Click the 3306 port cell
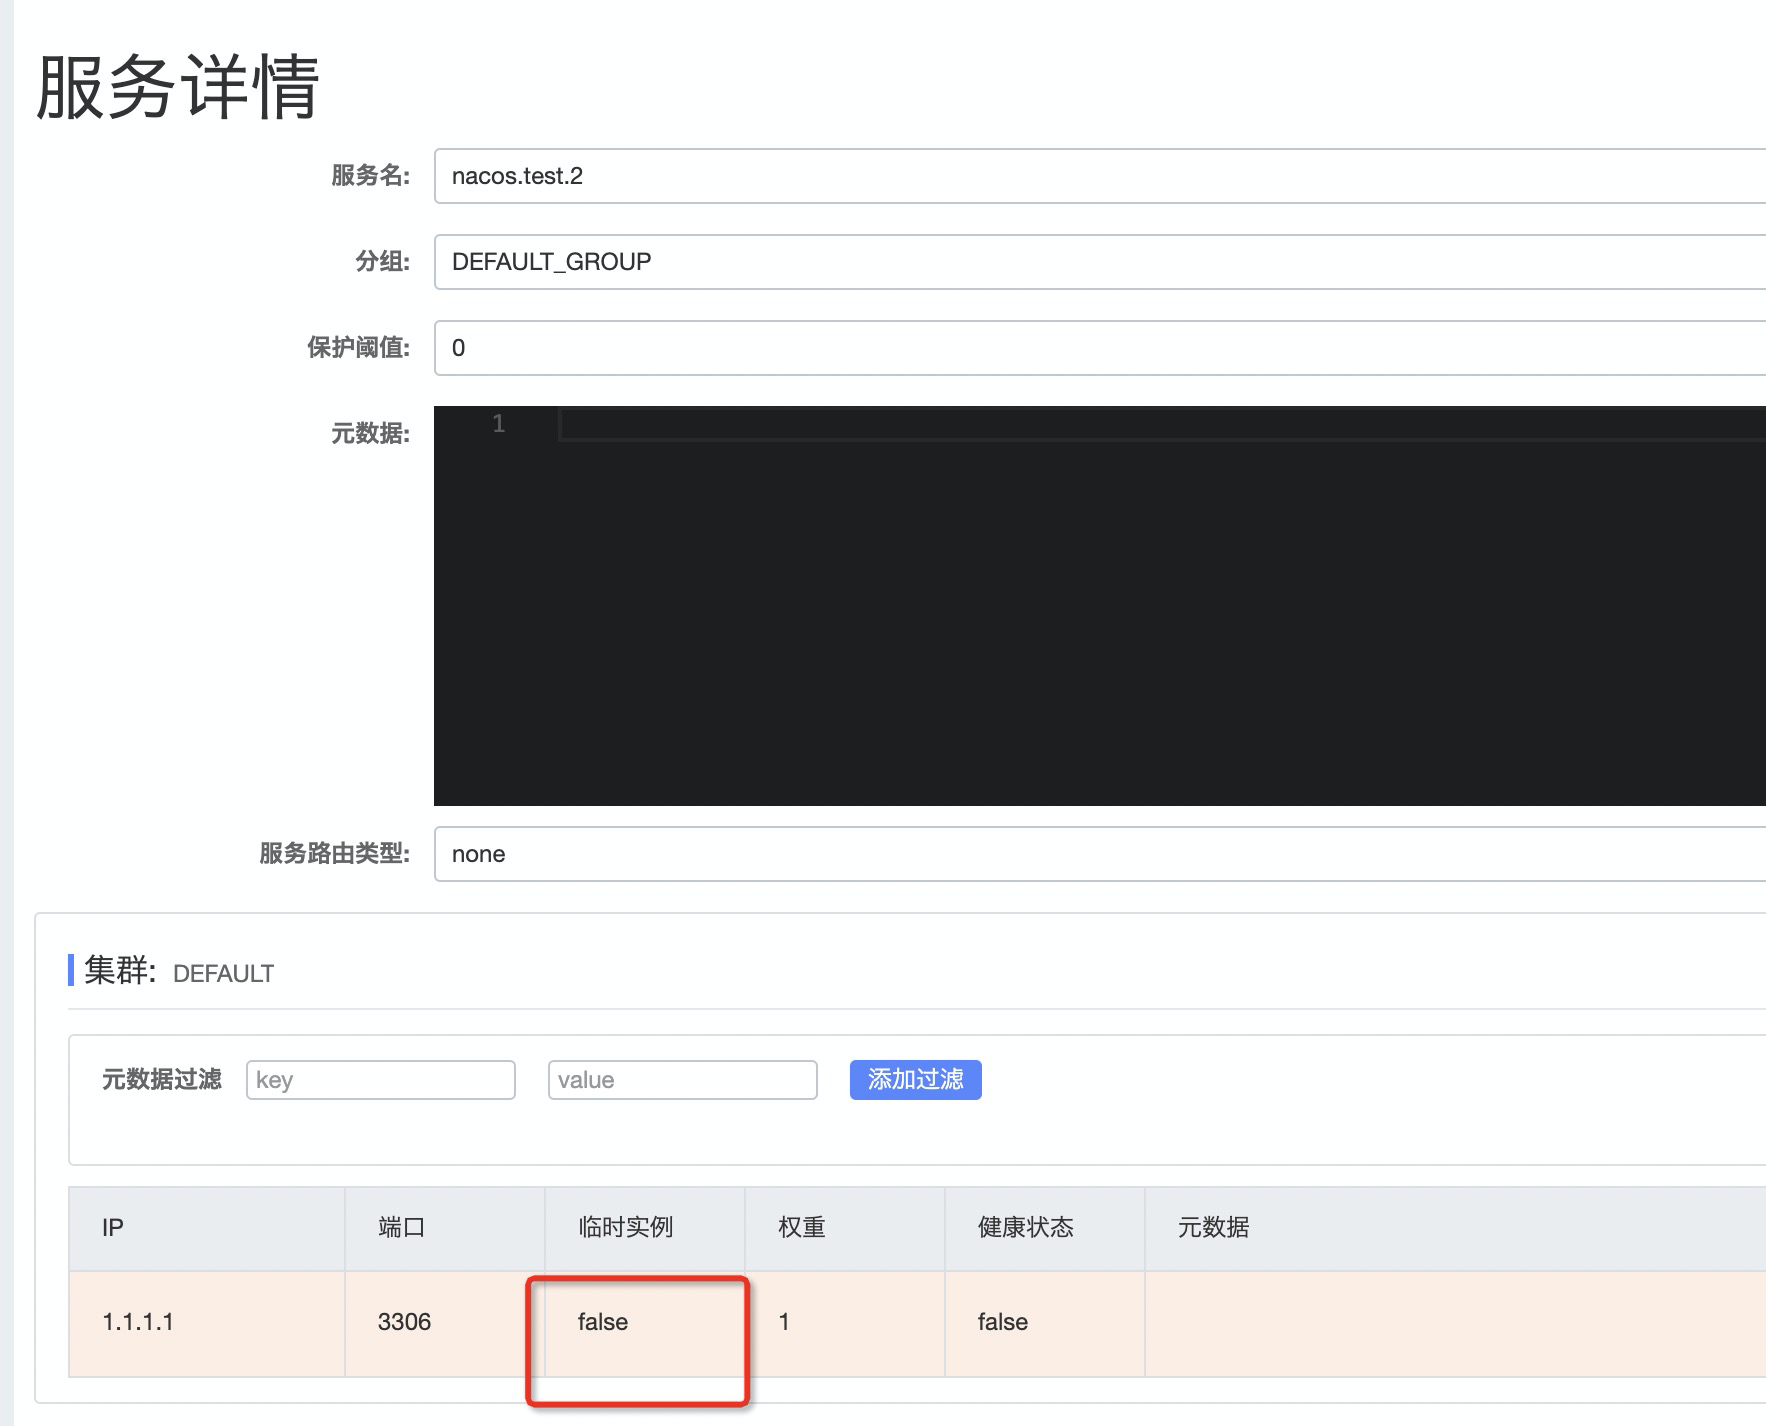This screenshot has height=1426, width=1766. [404, 1322]
